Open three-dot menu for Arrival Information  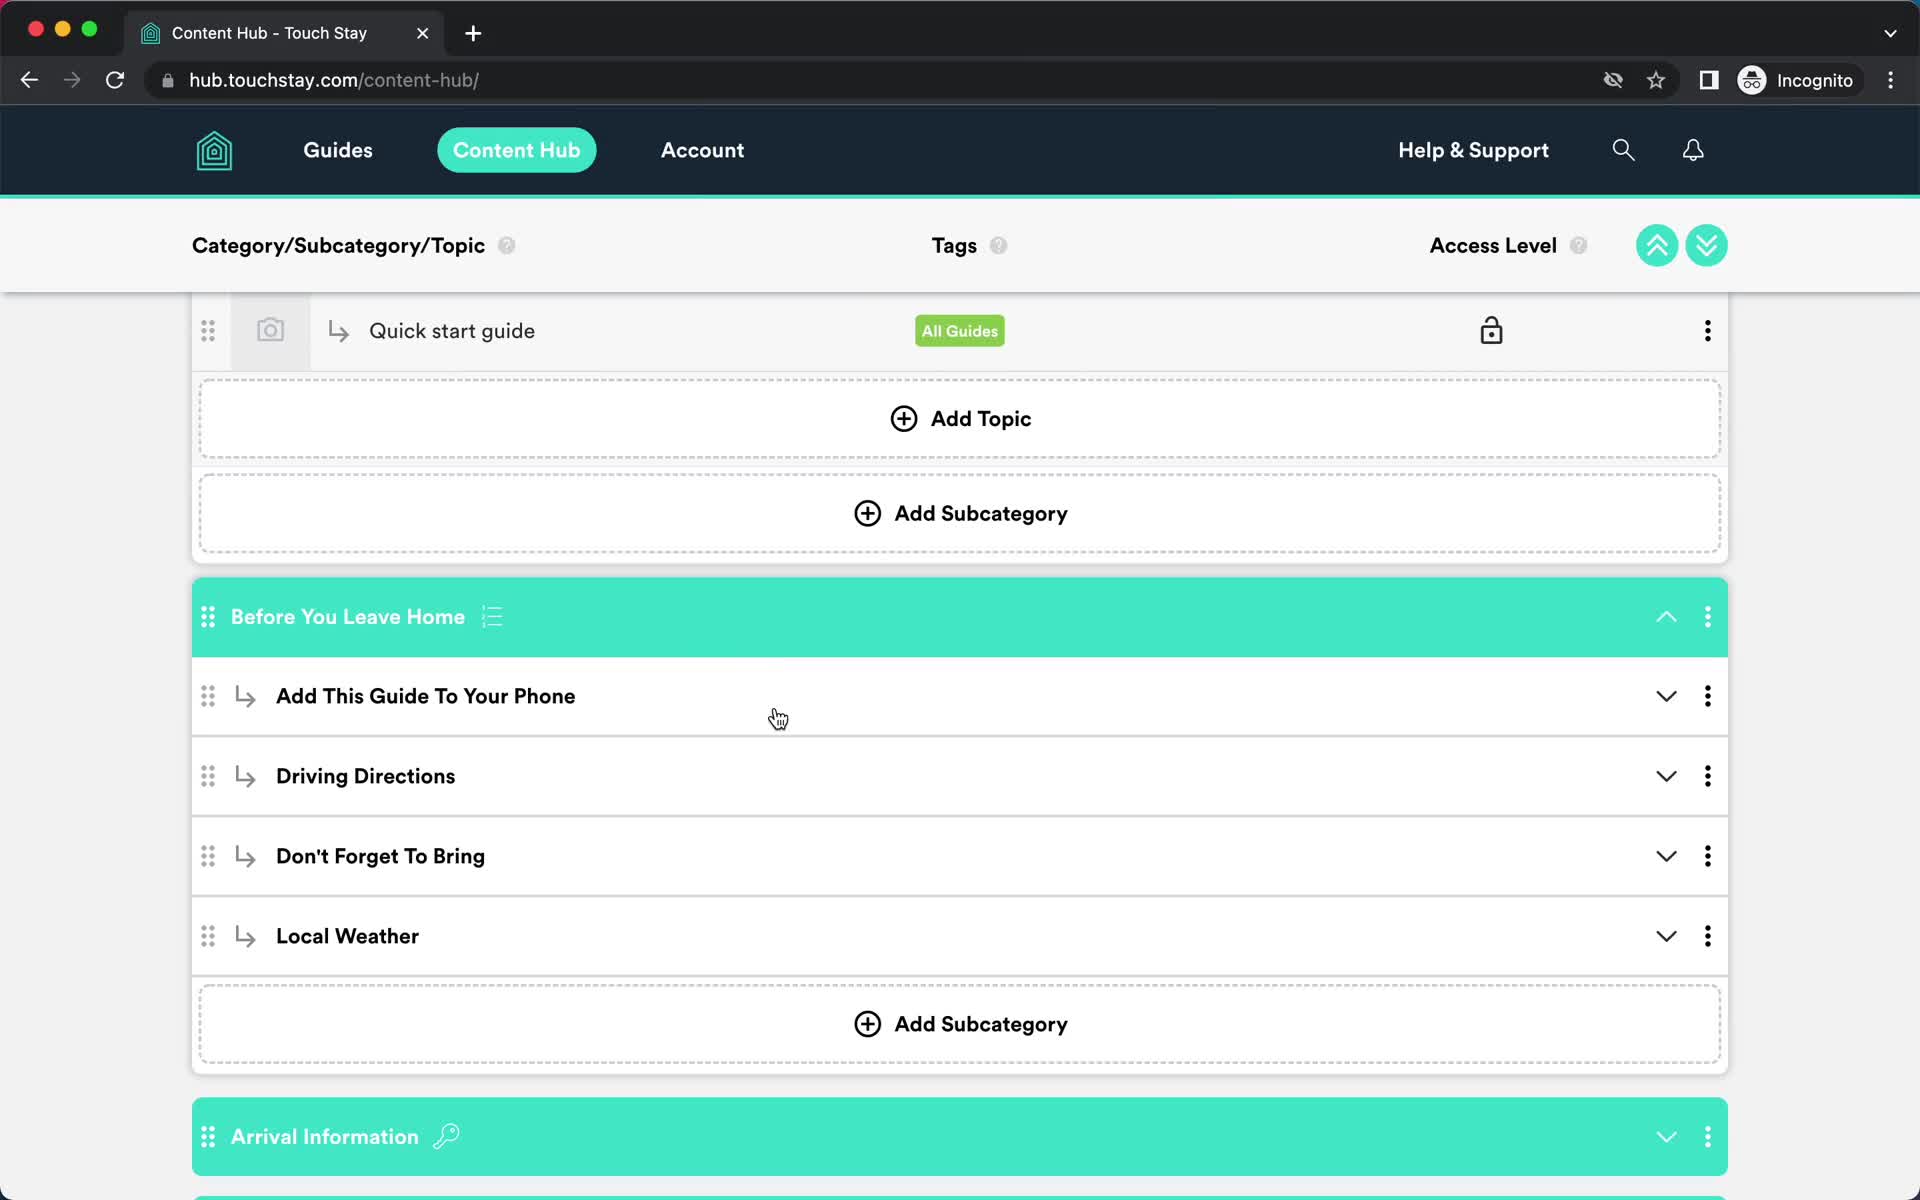(1707, 1137)
